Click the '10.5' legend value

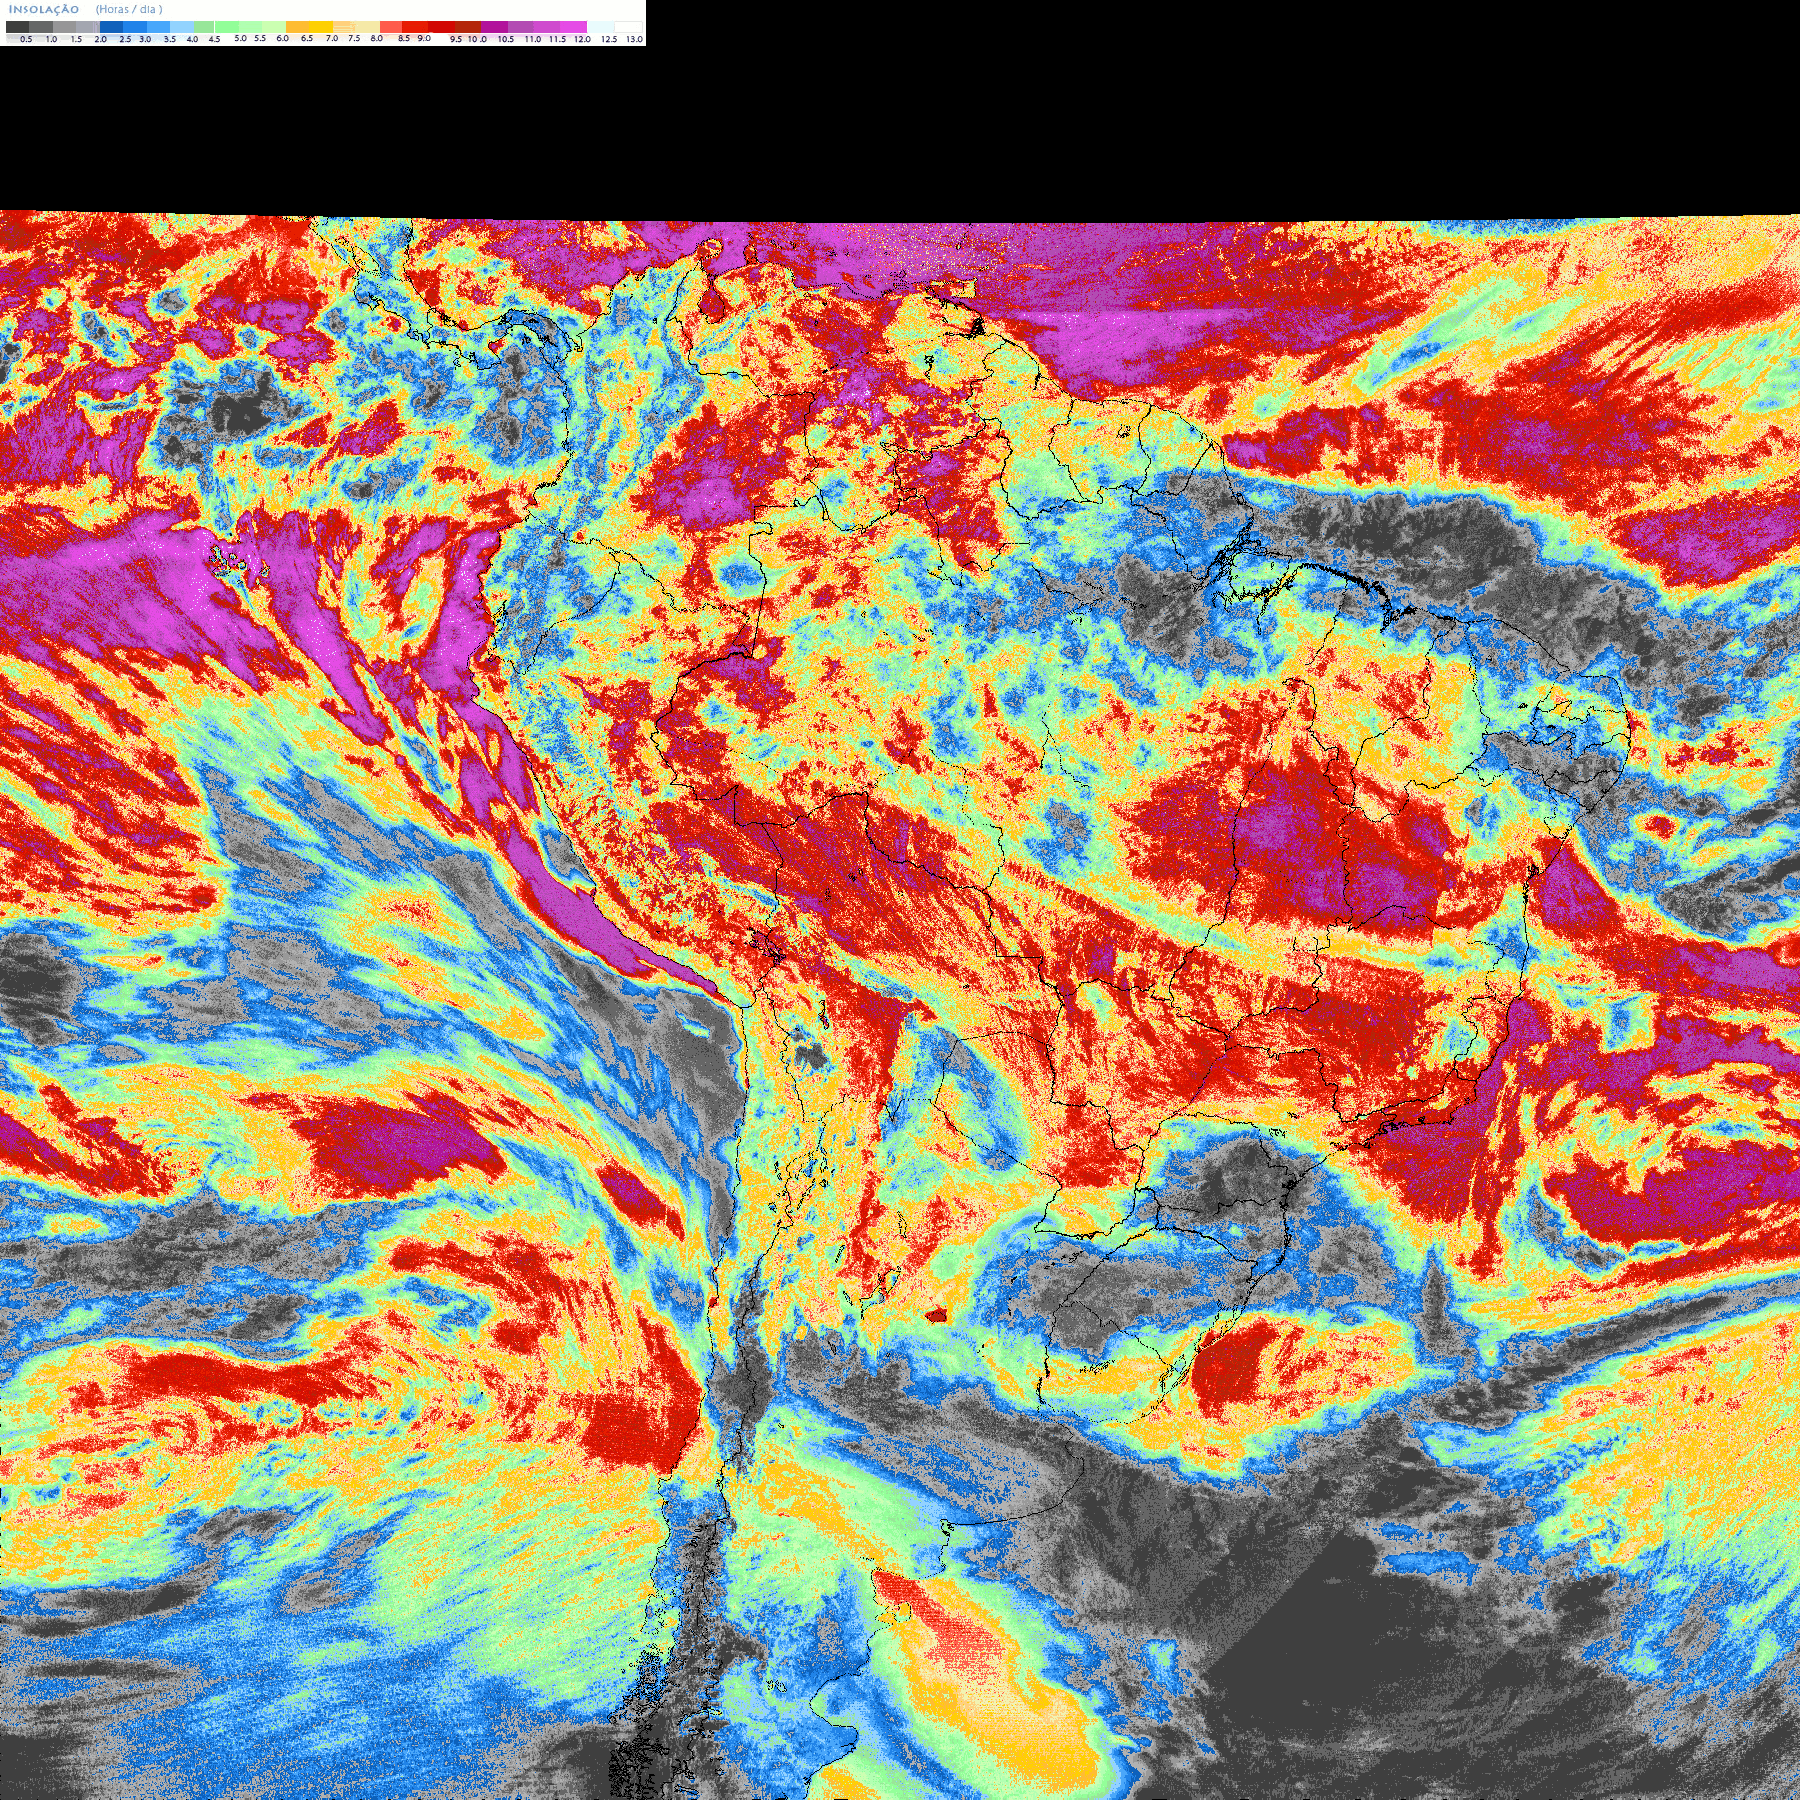506,39
